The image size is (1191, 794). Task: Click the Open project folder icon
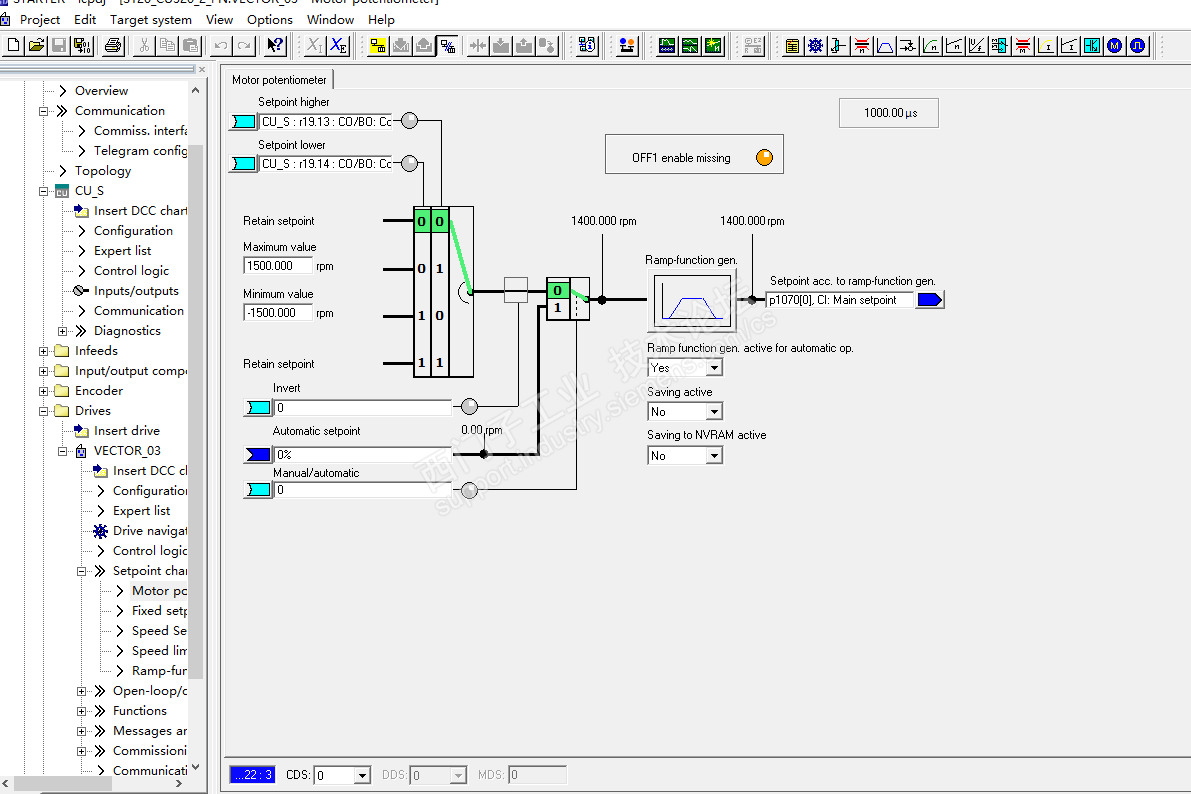[x=37, y=45]
